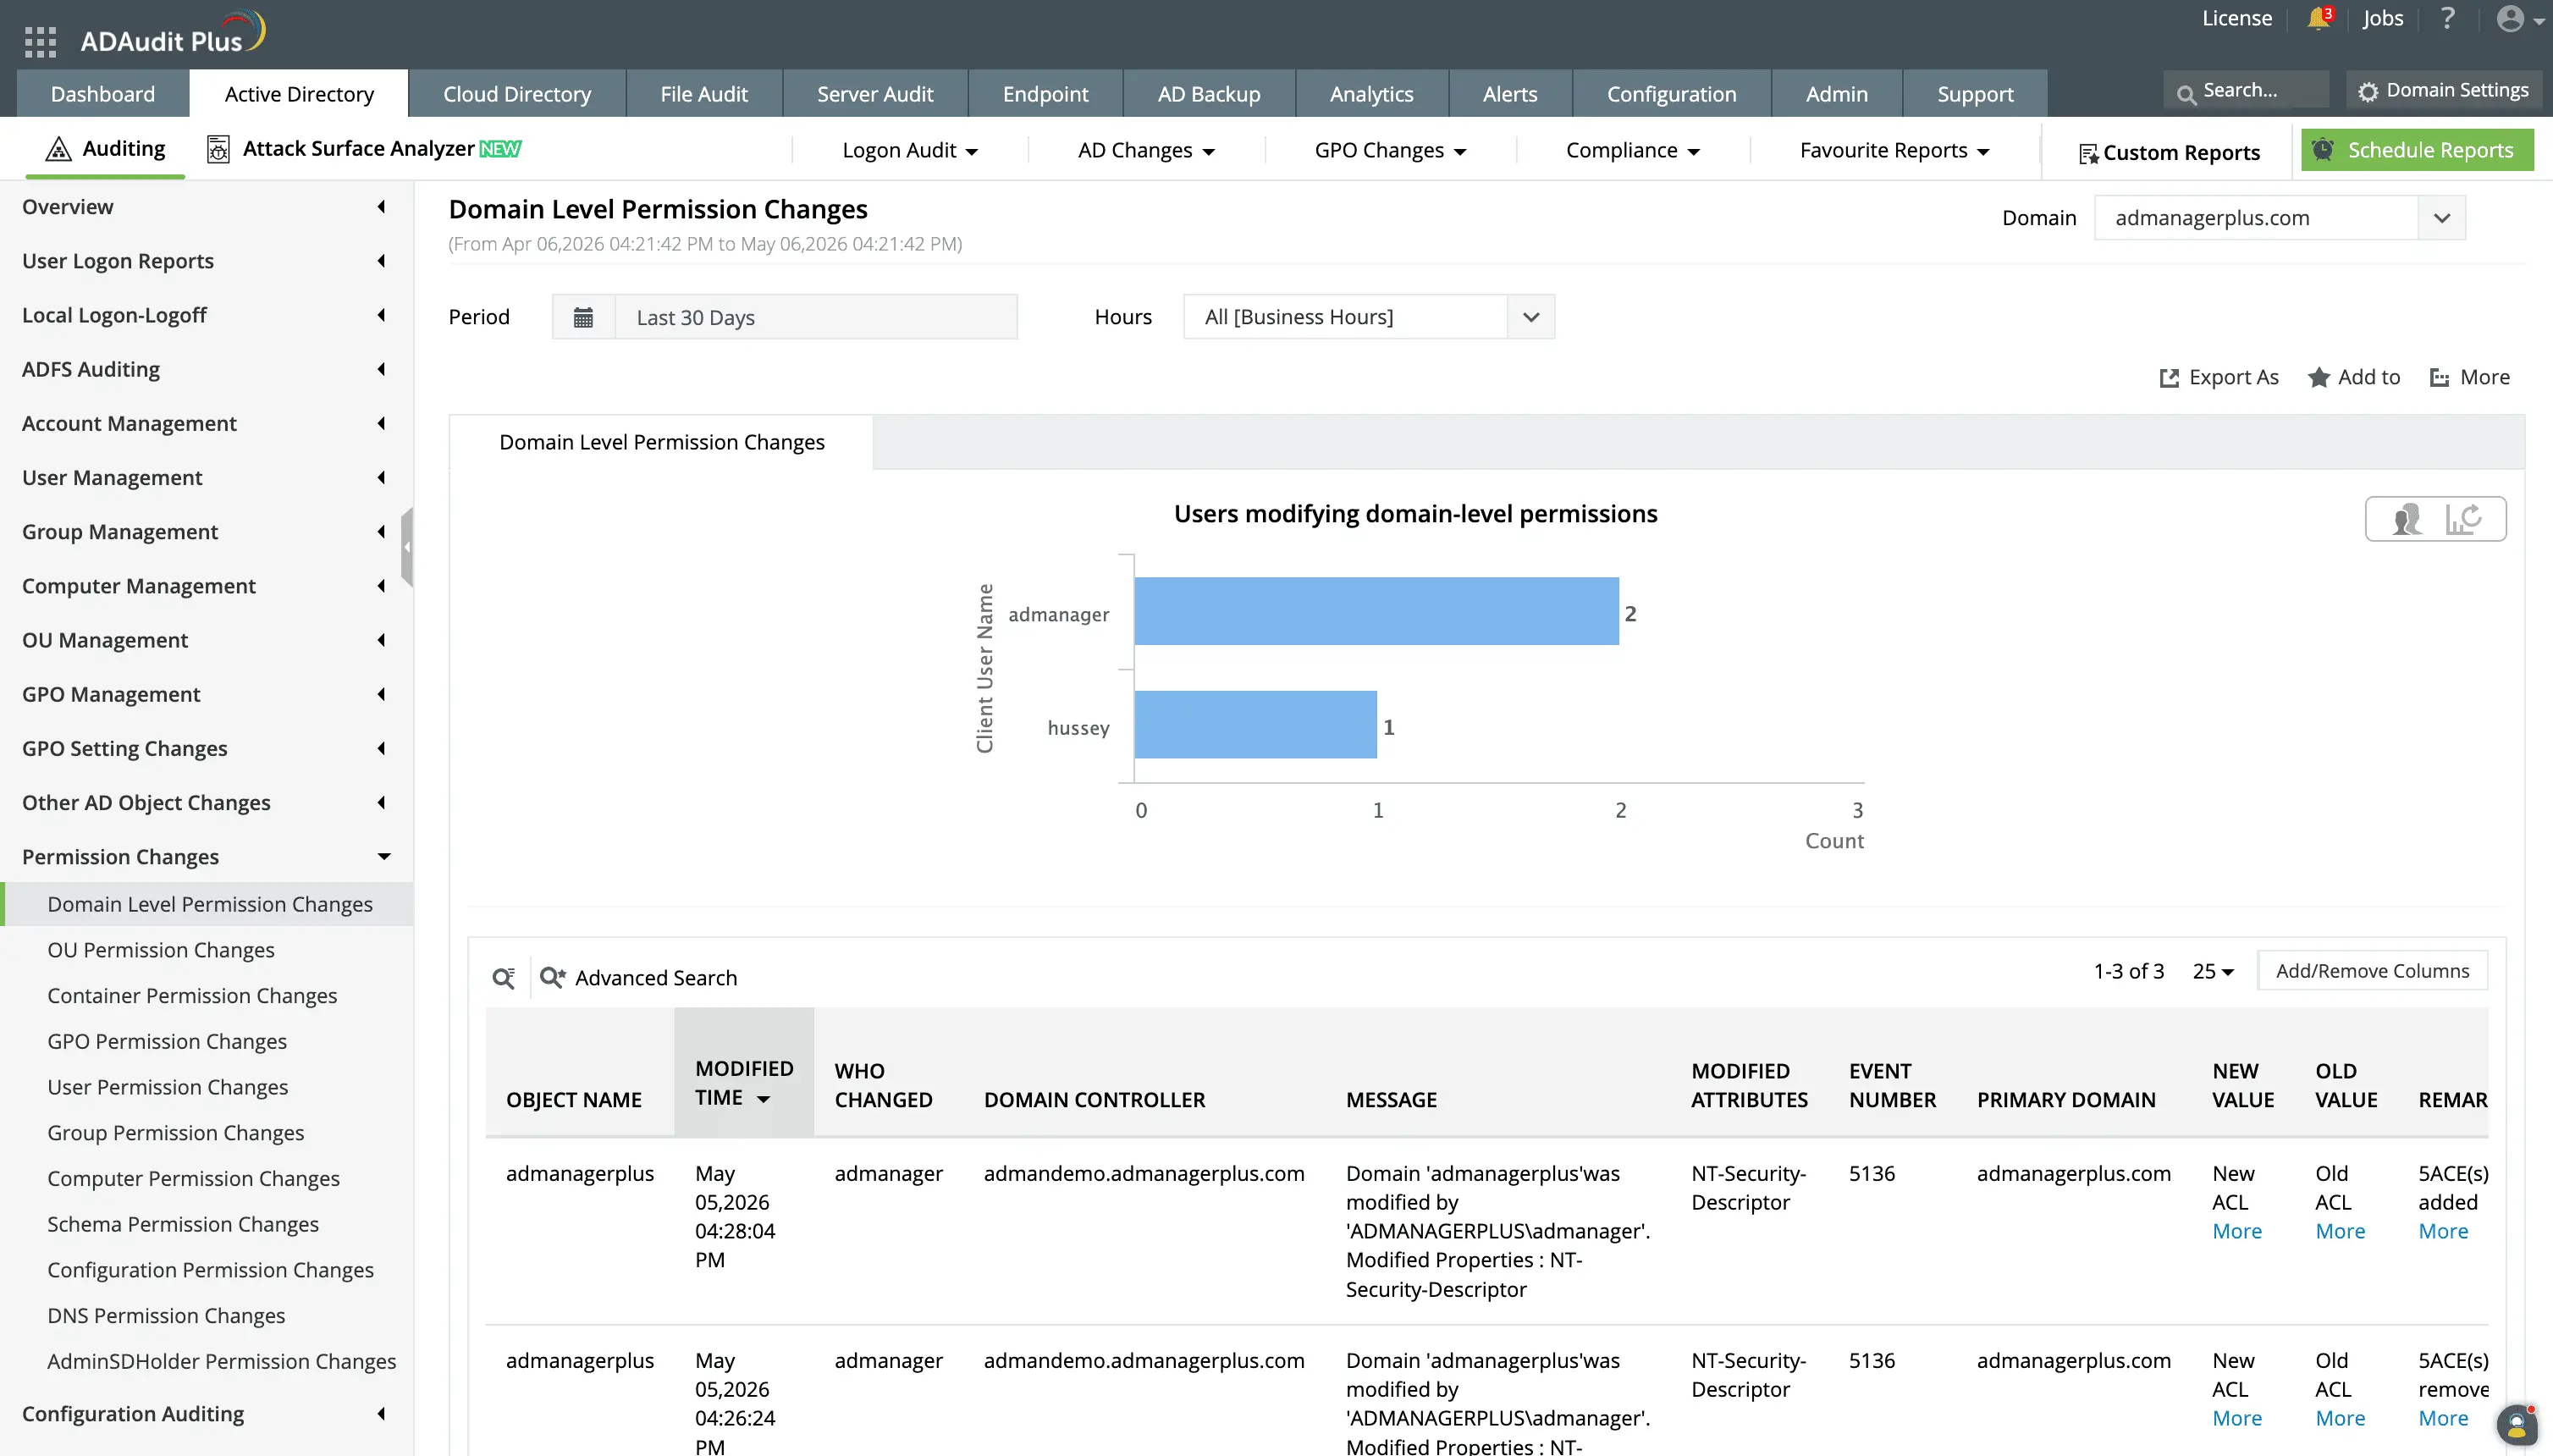Click the chart refresh type icon

tap(2463, 519)
